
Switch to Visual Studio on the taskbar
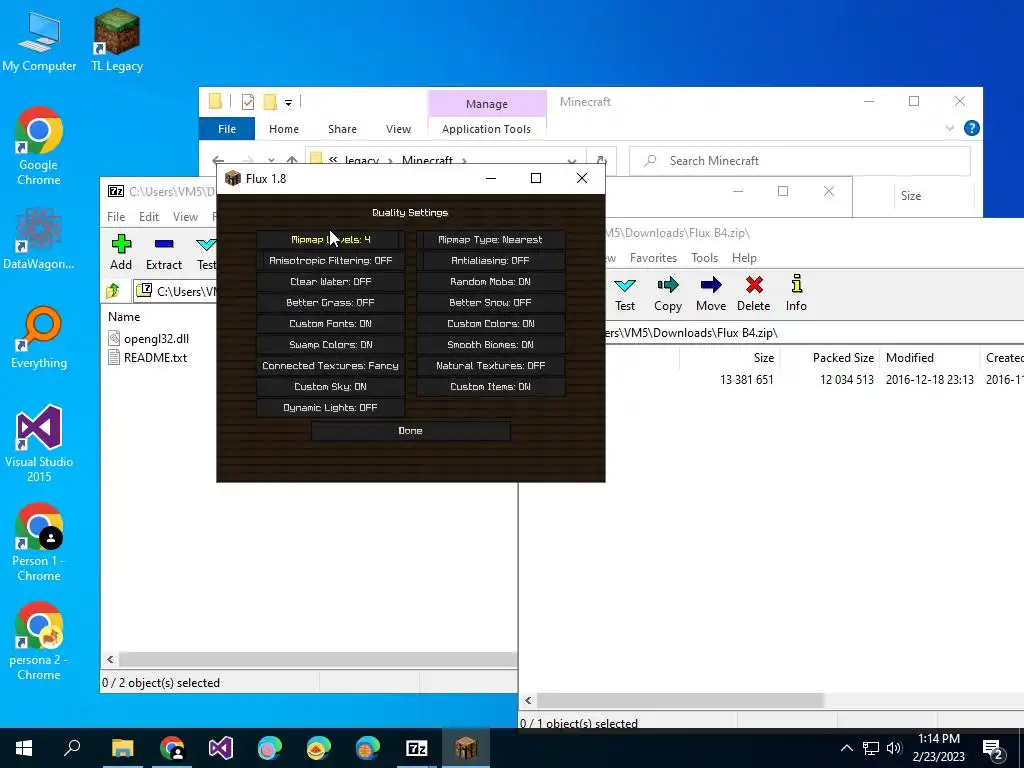point(220,748)
